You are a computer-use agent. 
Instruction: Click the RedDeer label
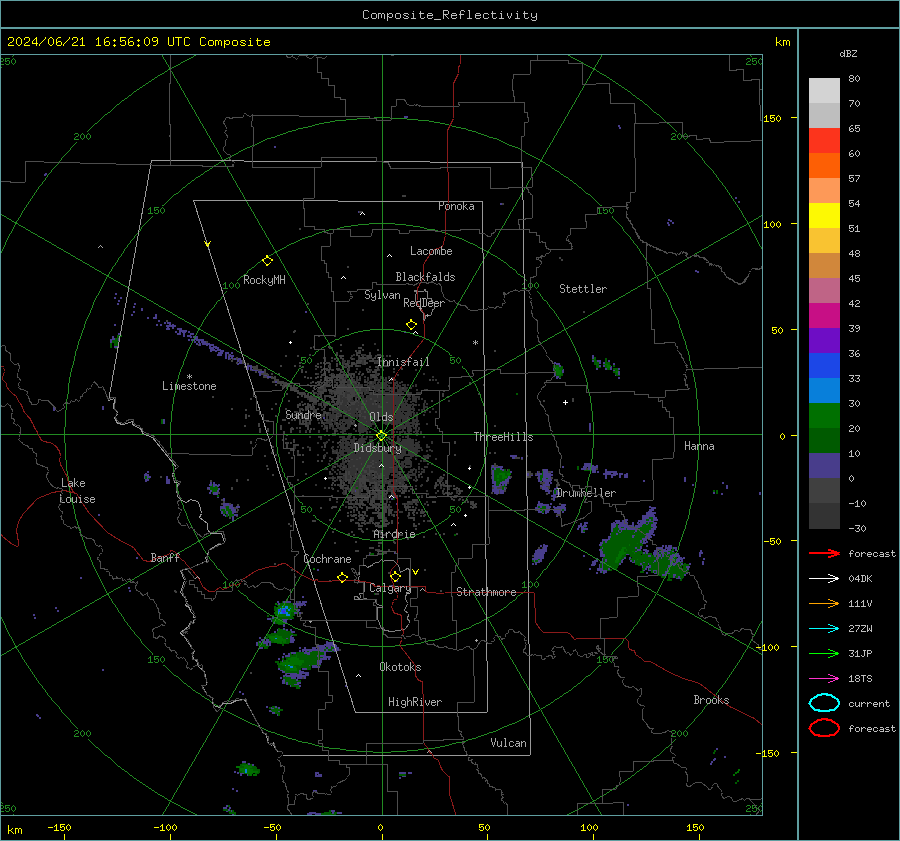click(x=424, y=303)
